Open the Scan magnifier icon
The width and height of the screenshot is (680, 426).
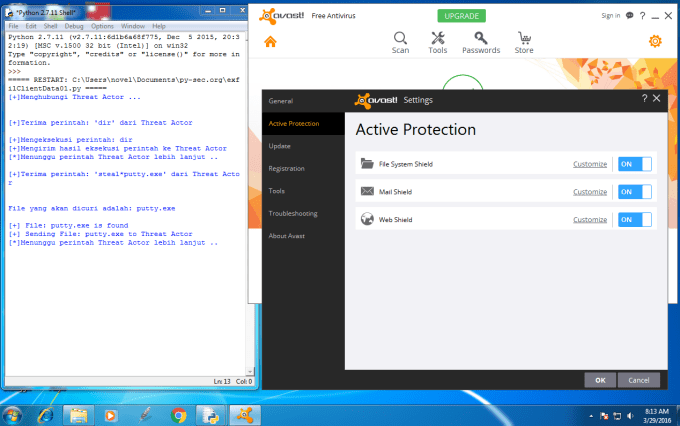(x=400, y=38)
